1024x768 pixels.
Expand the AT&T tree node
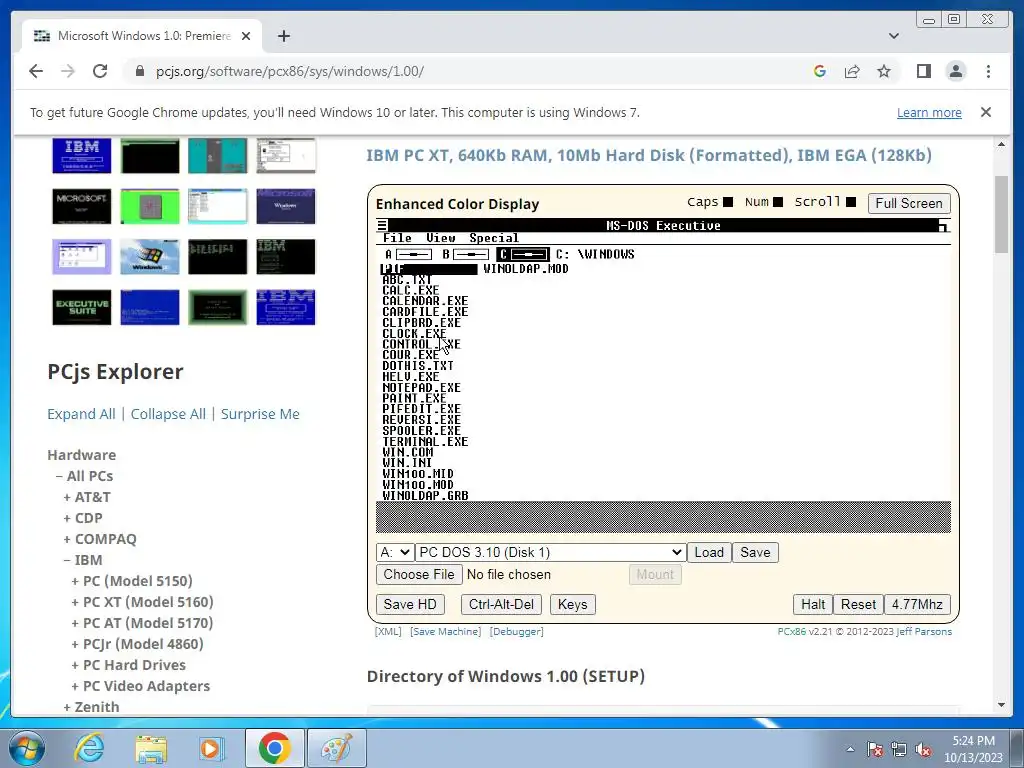coord(67,497)
